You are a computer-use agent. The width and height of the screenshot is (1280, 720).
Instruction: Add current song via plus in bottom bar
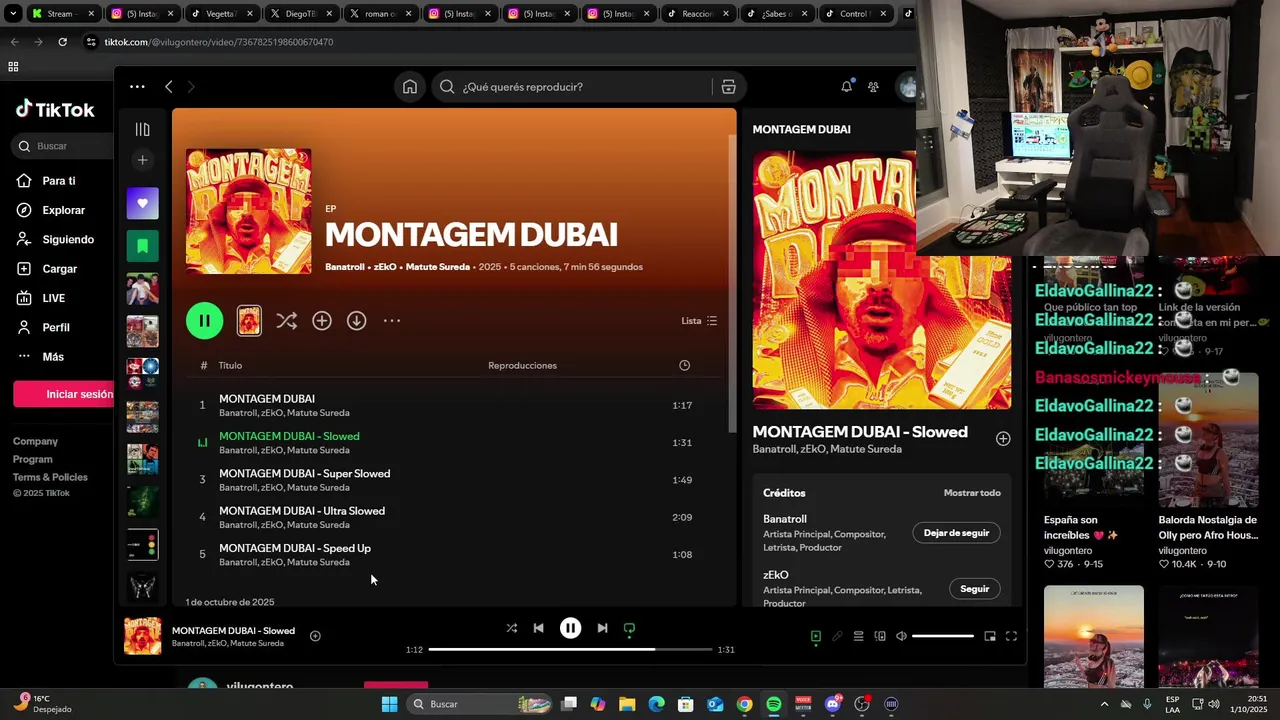pyautogui.click(x=315, y=636)
